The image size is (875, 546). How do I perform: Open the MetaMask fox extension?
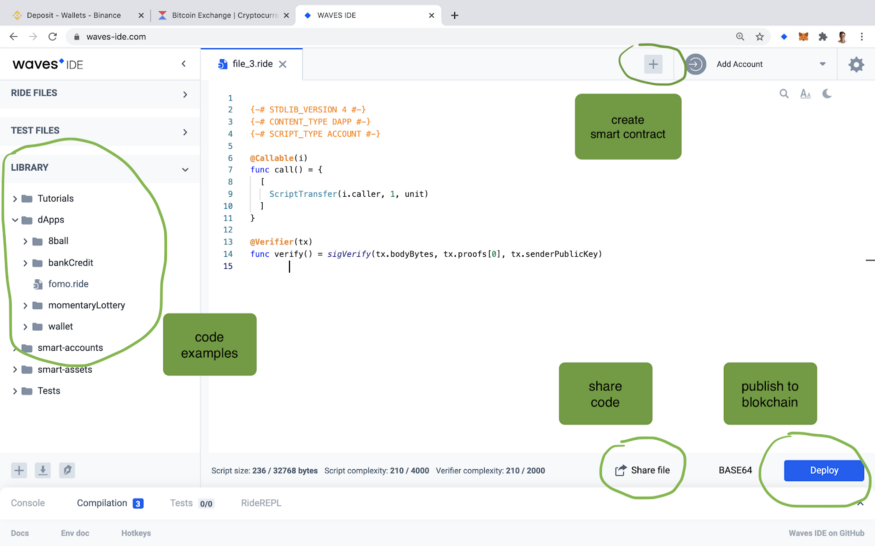(x=803, y=37)
